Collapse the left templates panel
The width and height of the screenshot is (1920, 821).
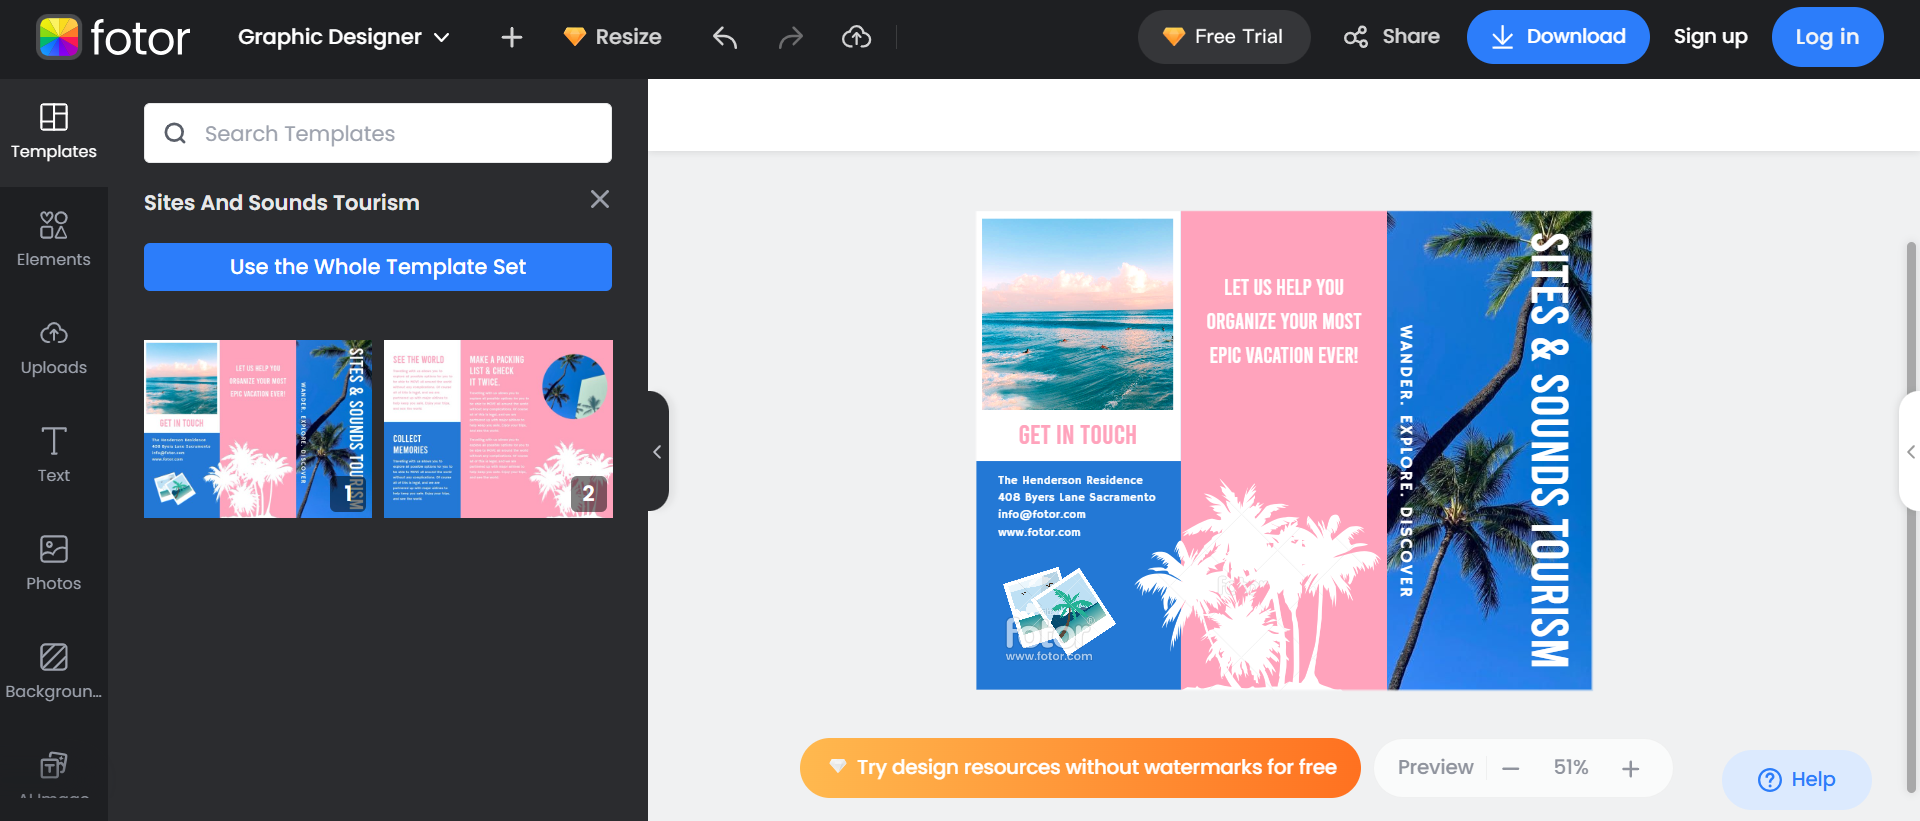pos(657,452)
